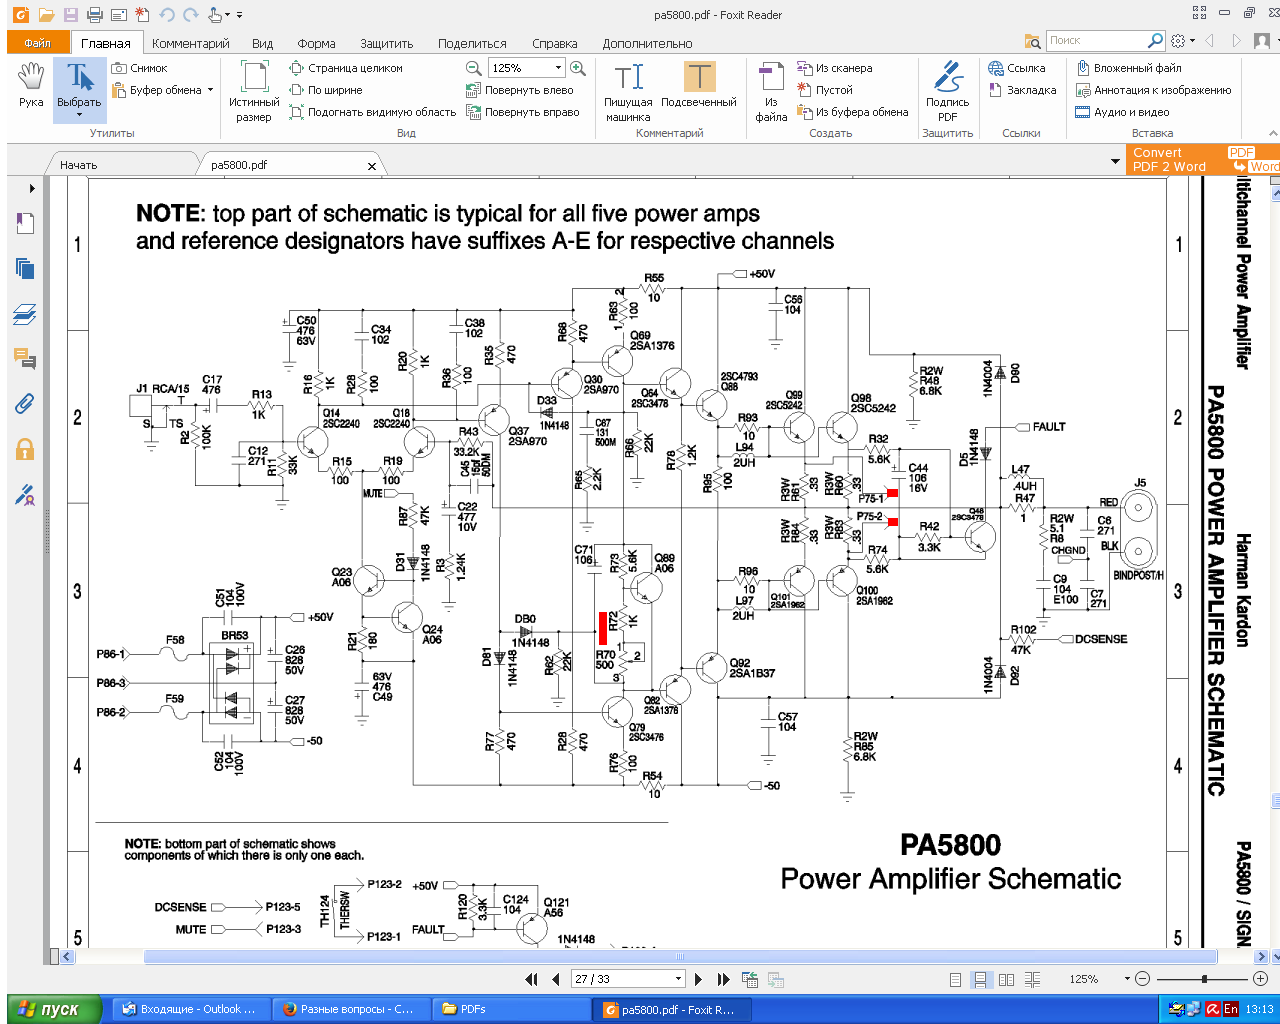Open the Файл menu
Image resolution: width=1280 pixels, height=1024 pixels.
tap(38, 43)
